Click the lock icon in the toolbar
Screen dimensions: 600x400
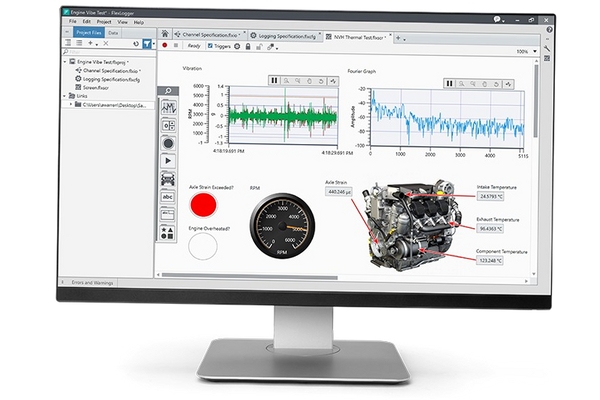(x=248, y=46)
